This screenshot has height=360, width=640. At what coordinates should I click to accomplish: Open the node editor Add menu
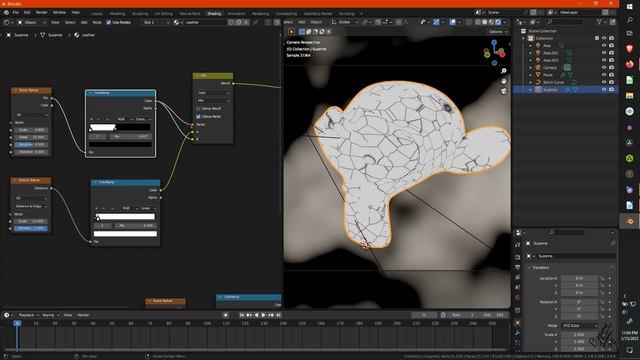(84, 22)
